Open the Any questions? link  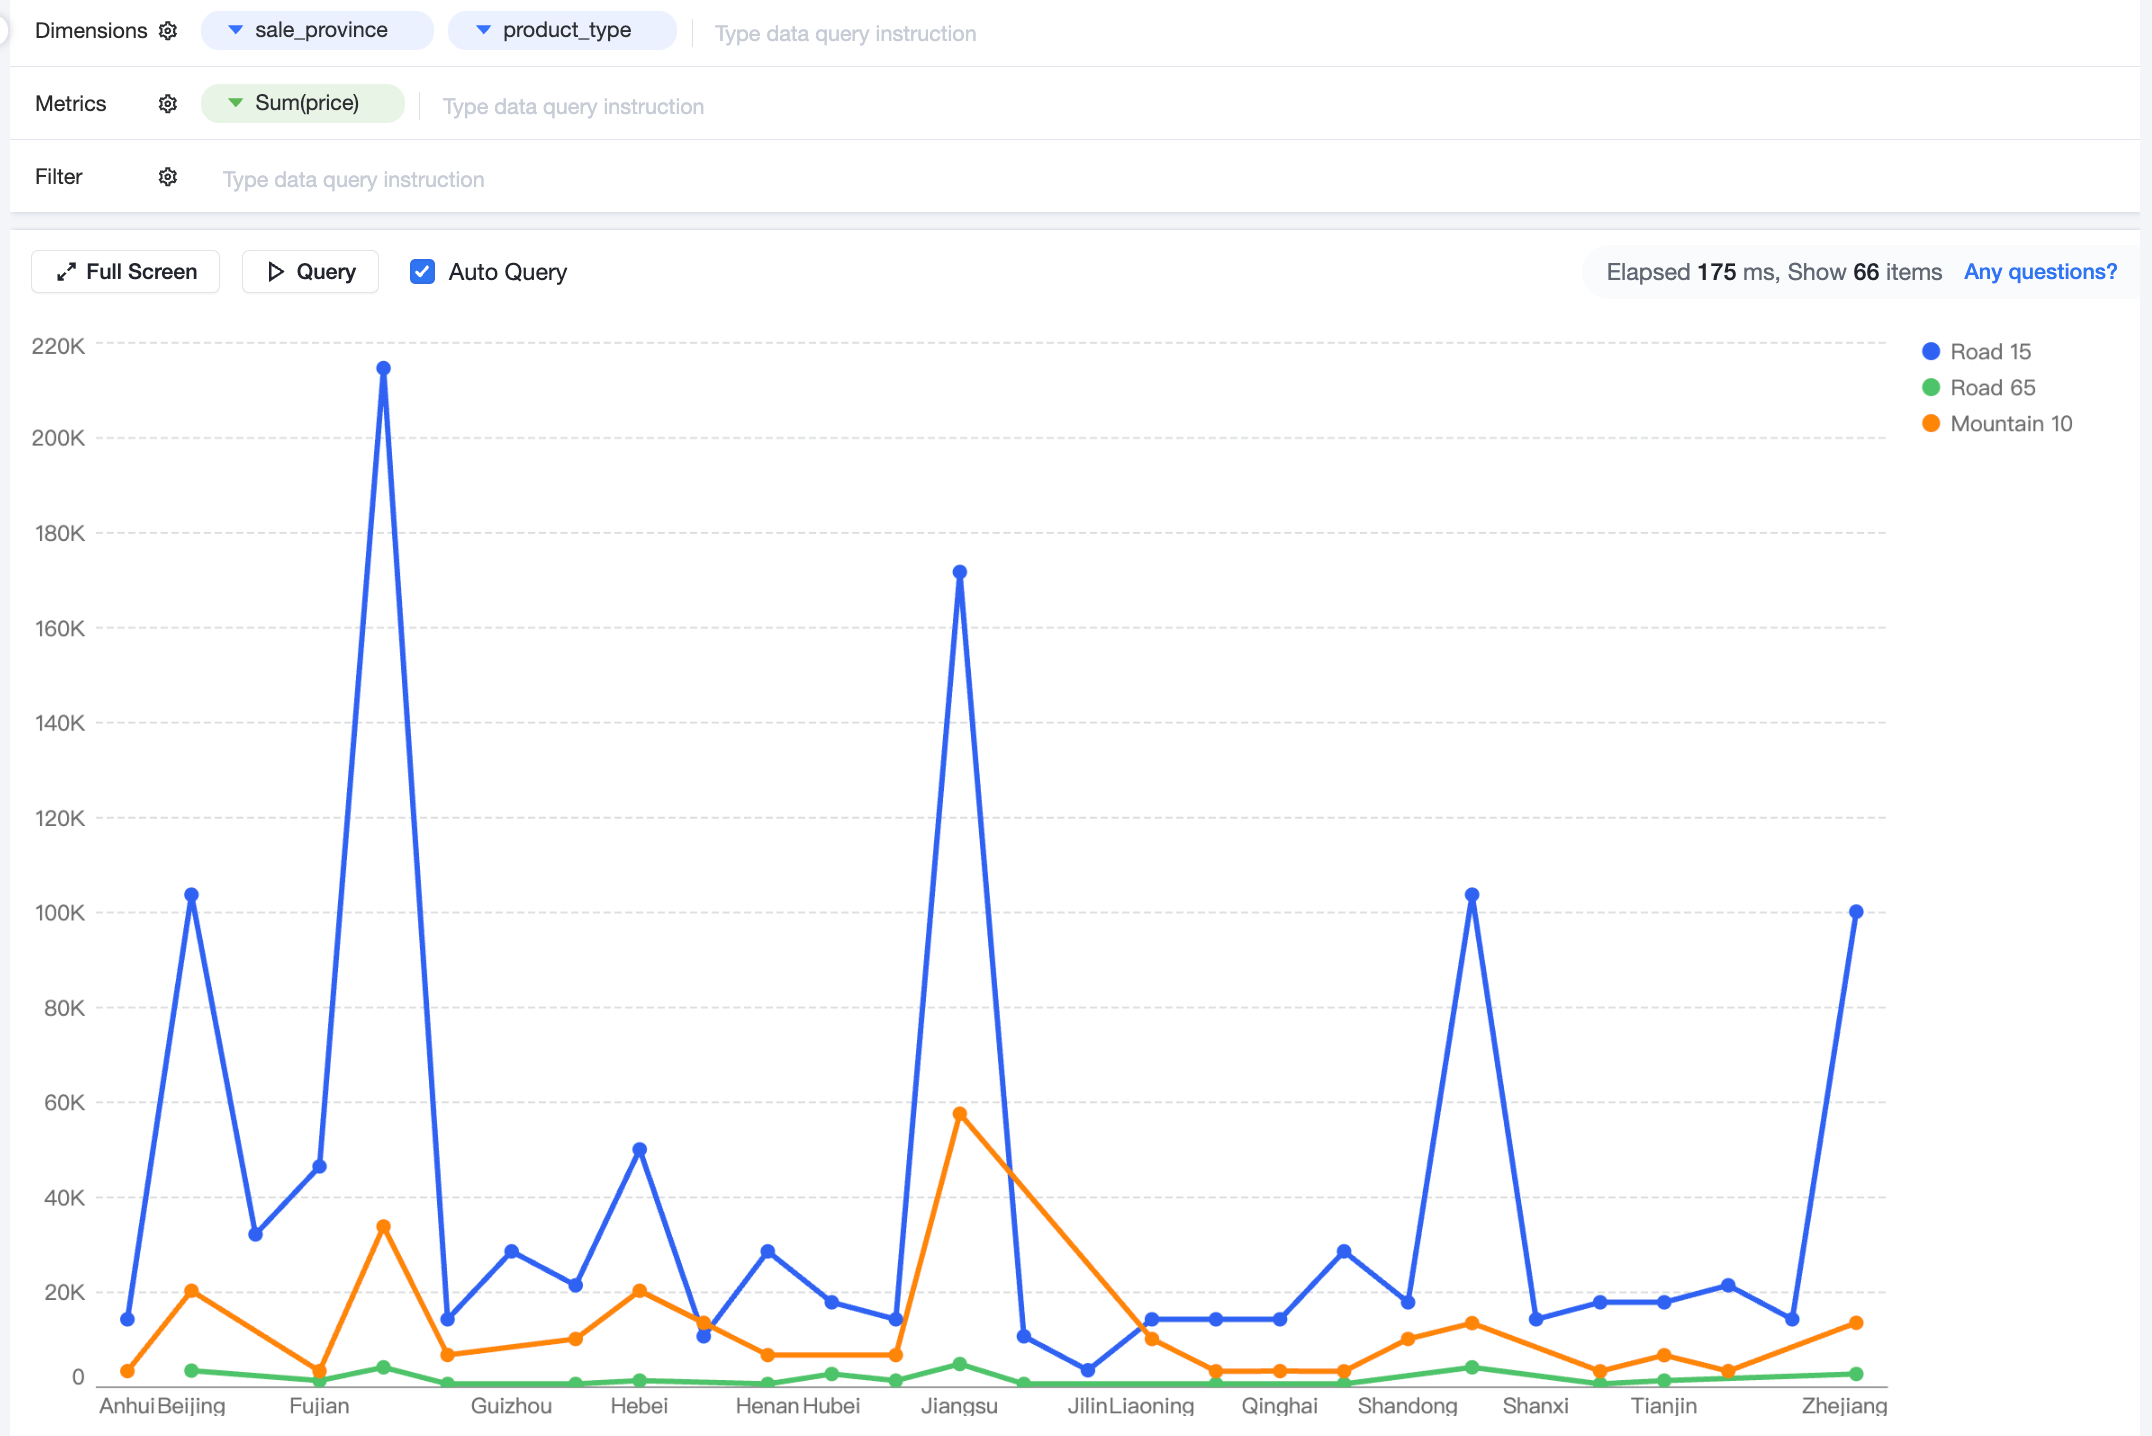point(2040,272)
